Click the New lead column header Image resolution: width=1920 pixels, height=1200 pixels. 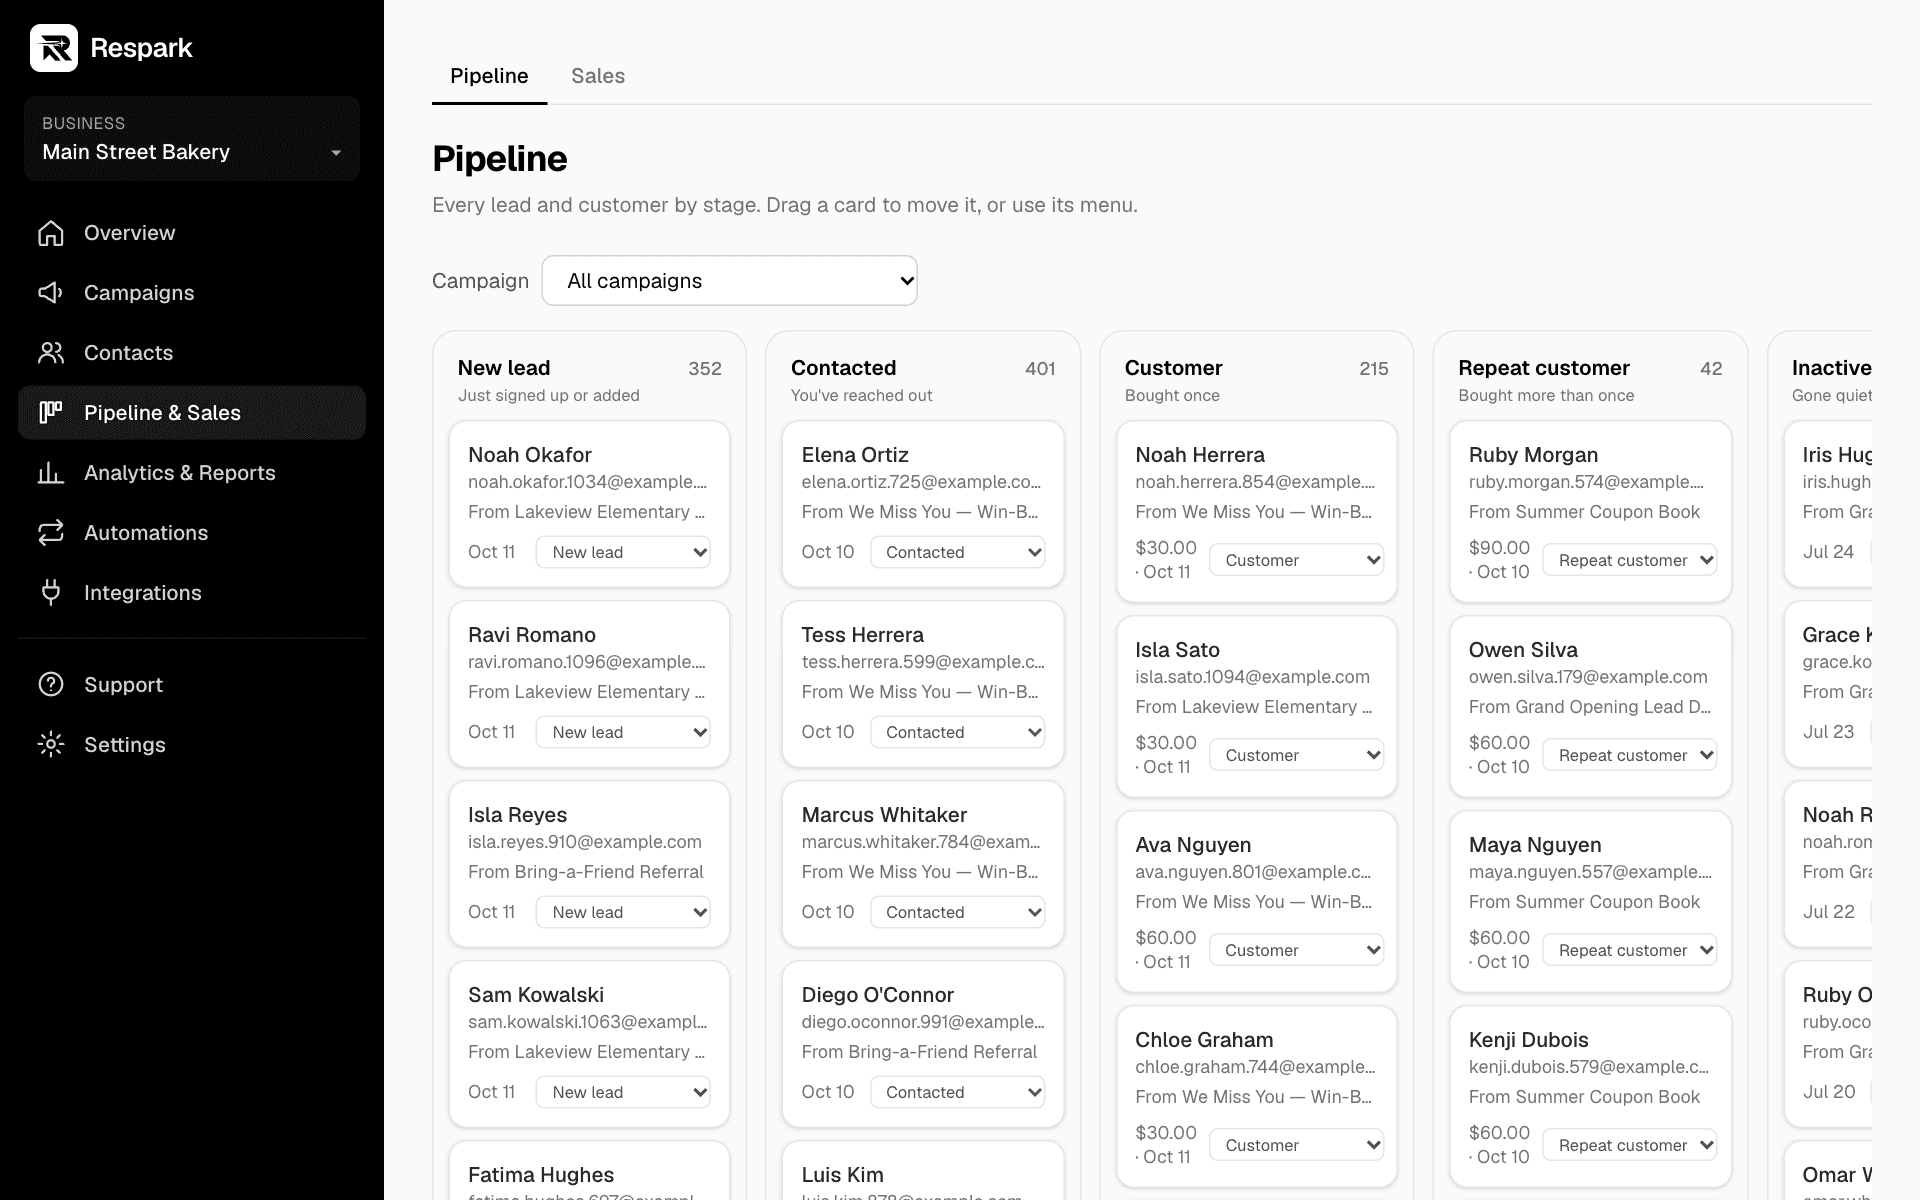click(504, 368)
